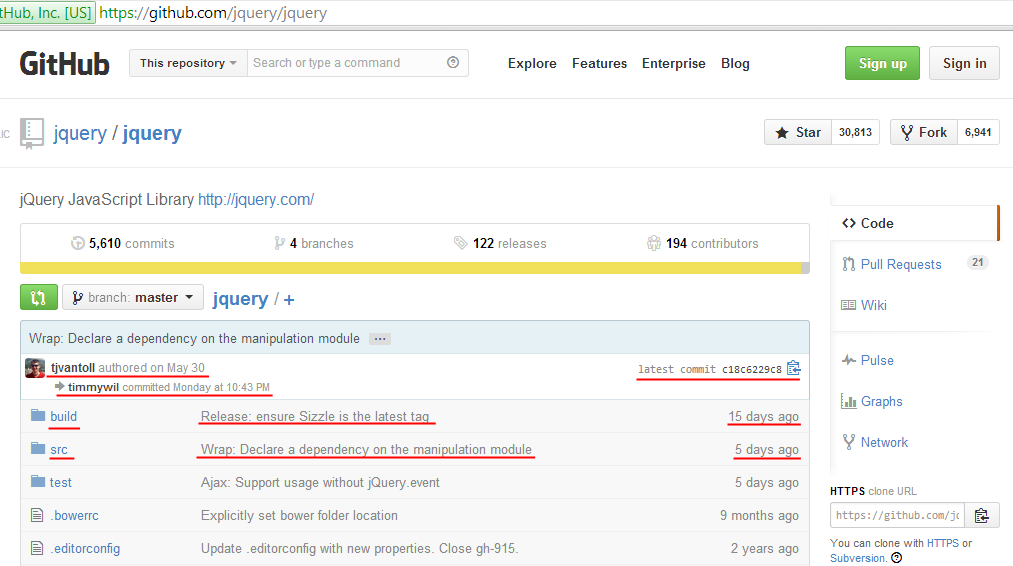The width and height of the screenshot is (1013, 566).
Task: Click the src folder icon
Action: [x=38, y=448]
